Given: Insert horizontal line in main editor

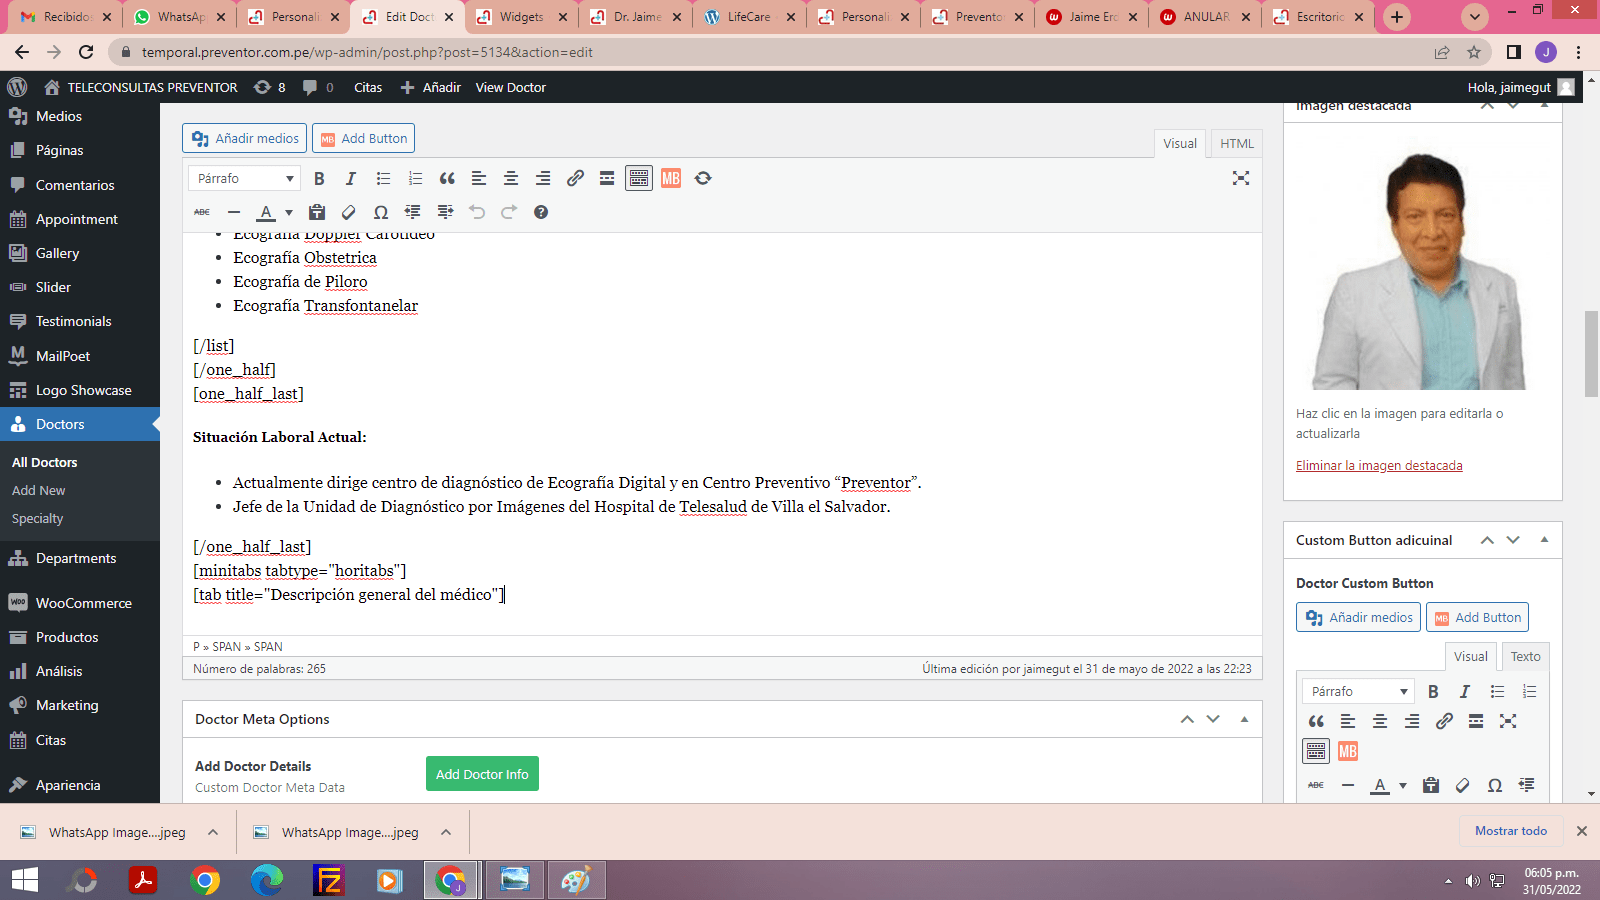Looking at the screenshot, I should click(234, 212).
